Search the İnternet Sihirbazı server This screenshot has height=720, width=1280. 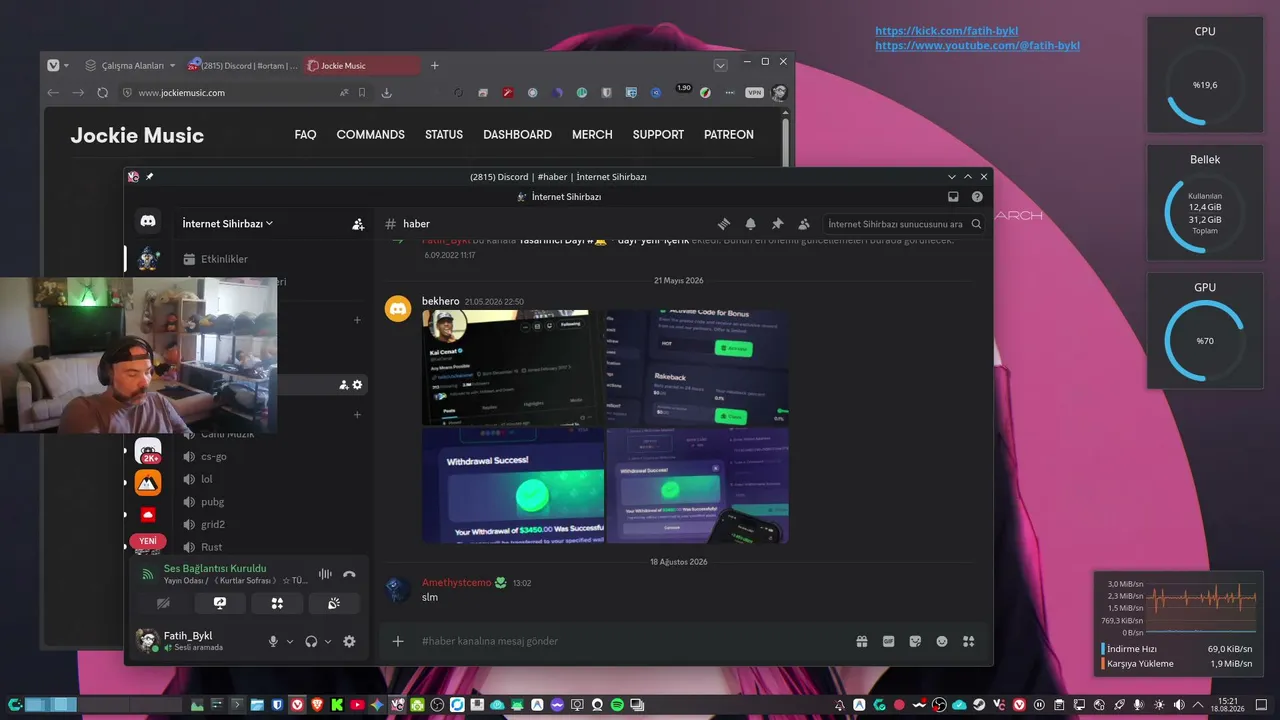click(x=904, y=224)
